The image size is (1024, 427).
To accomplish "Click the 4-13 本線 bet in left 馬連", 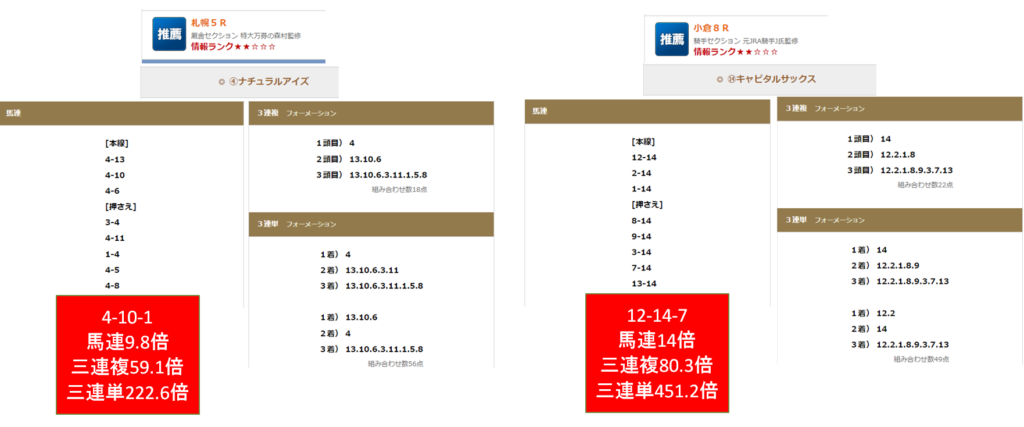I will [115, 158].
